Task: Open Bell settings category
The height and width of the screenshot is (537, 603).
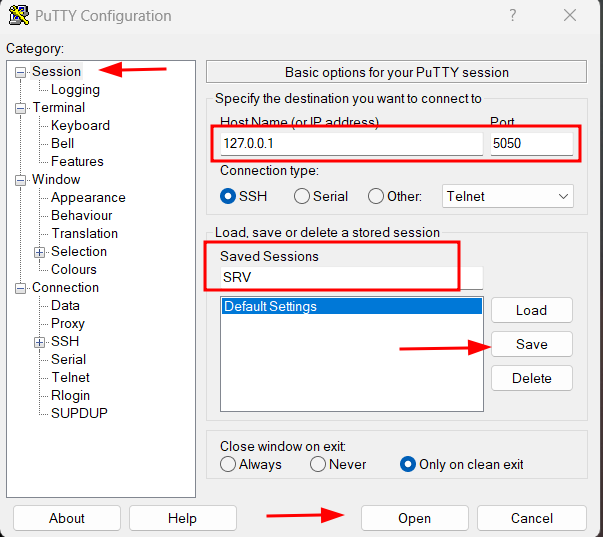Action: (62, 143)
